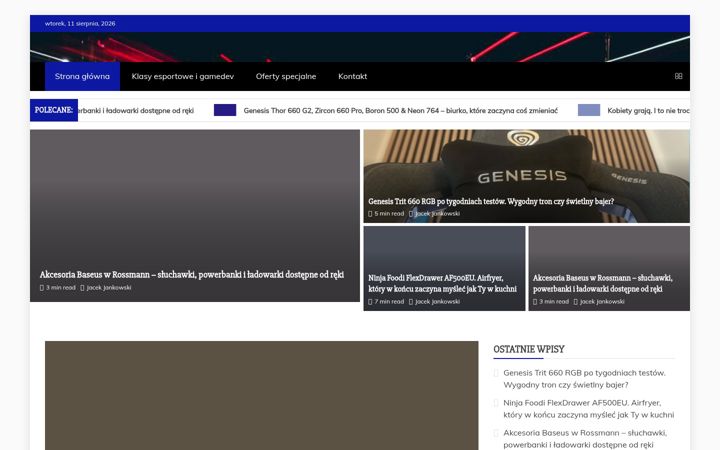Open the grid icon in navigation bar
This screenshot has width=720, height=450.
click(678, 76)
